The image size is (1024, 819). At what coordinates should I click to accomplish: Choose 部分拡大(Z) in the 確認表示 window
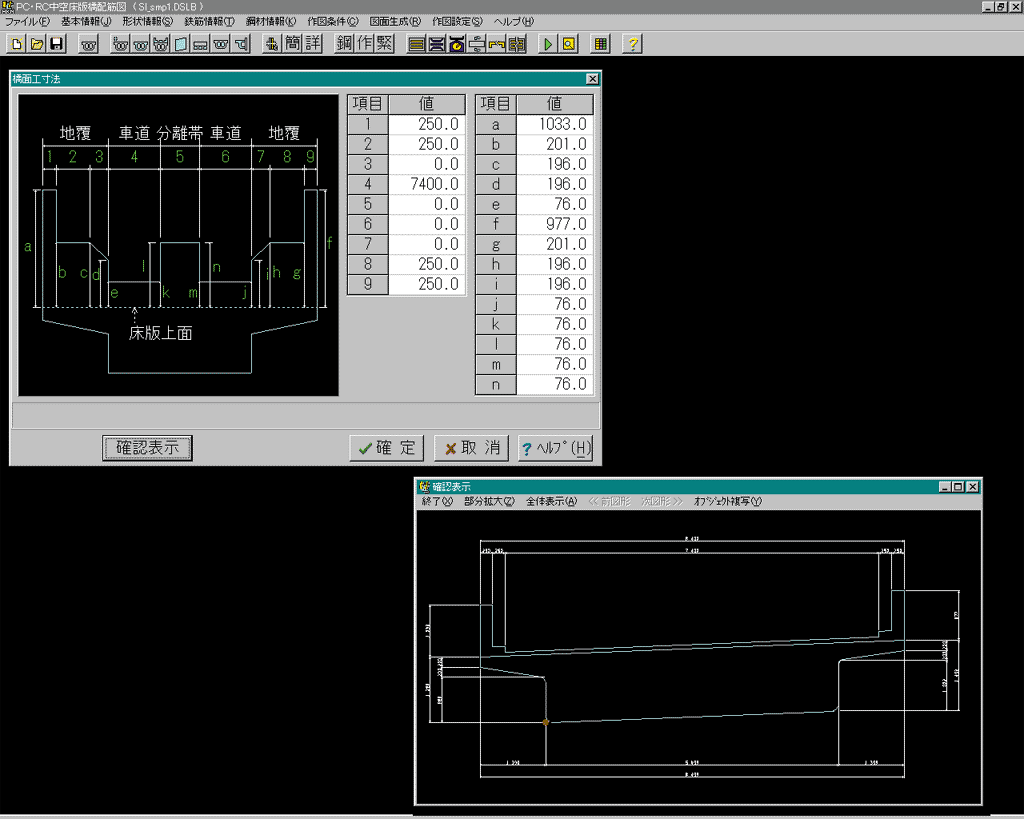(x=488, y=502)
